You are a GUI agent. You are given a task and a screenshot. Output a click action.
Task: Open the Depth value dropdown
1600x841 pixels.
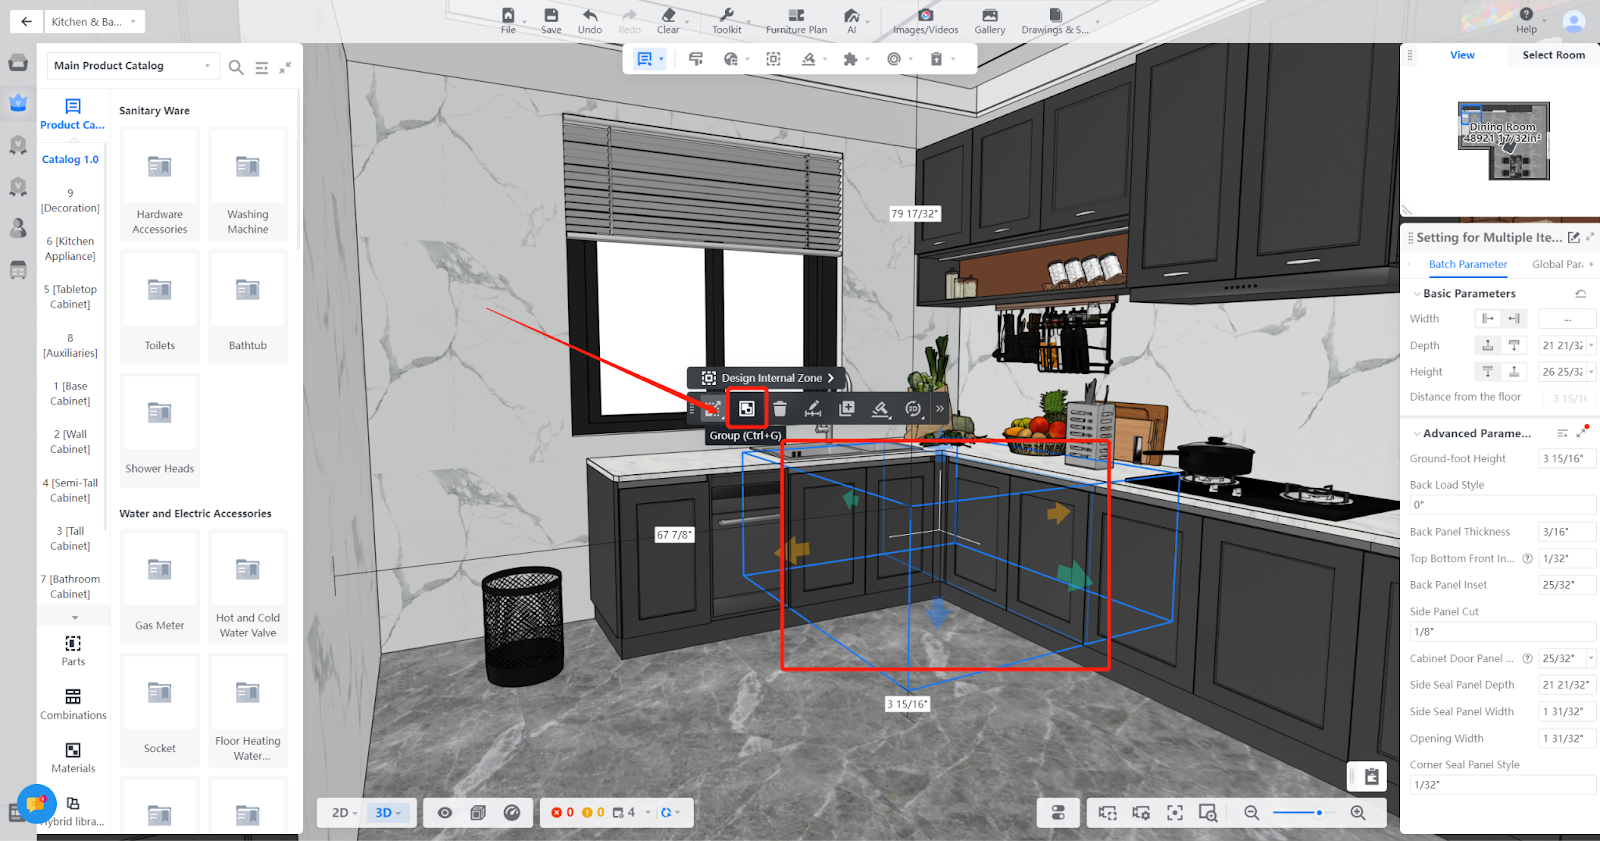[x=1591, y=345]
